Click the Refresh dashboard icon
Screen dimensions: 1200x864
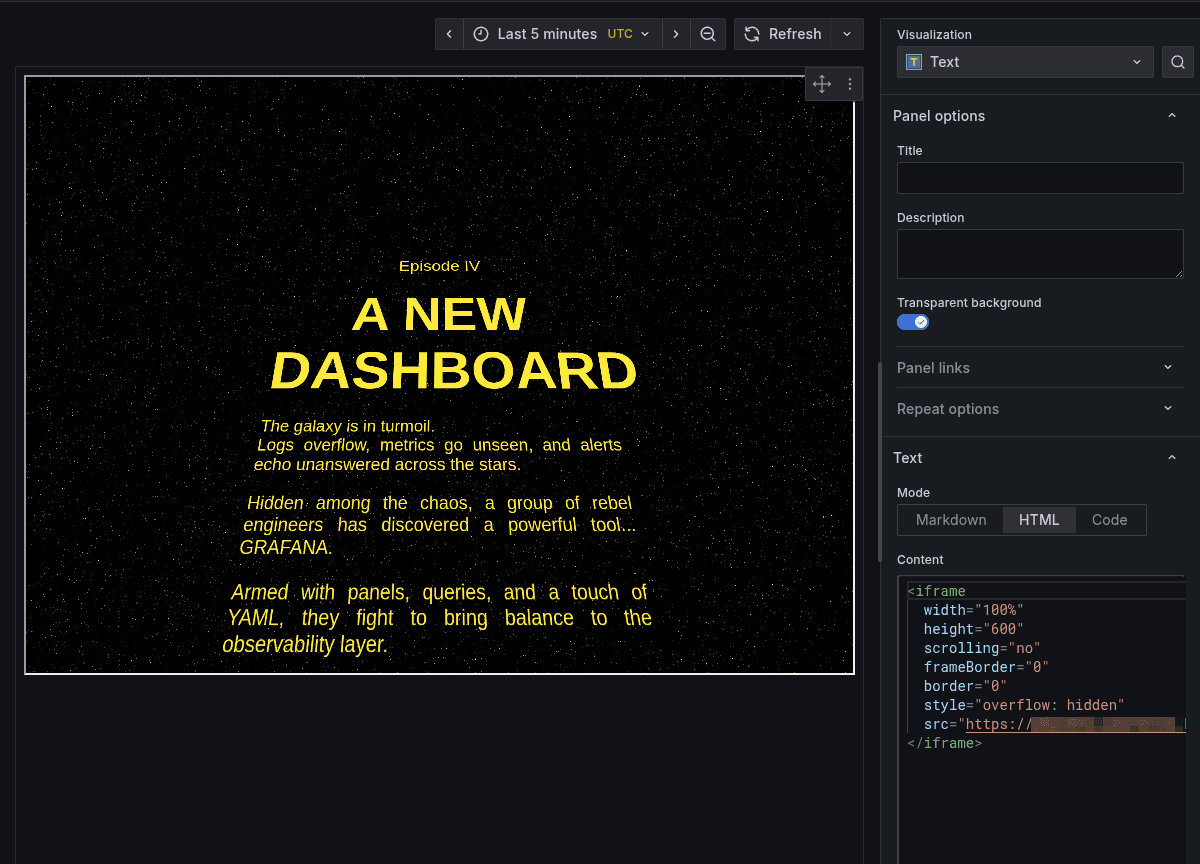pos(751,33)
